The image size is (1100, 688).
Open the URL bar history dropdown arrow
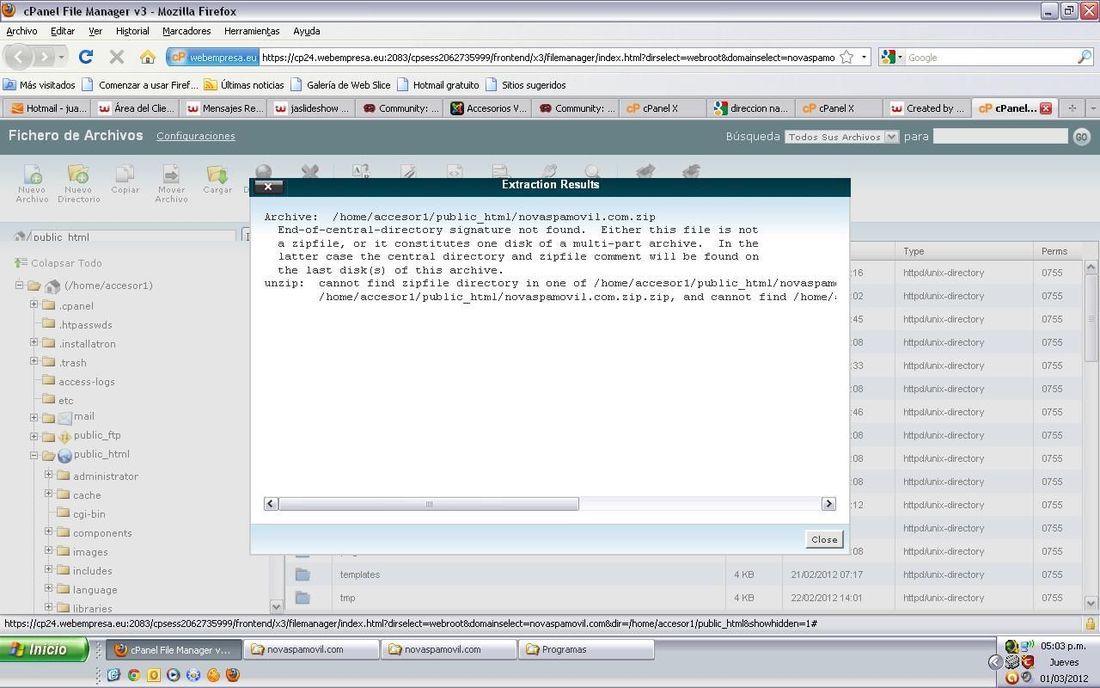pyautogui.click(x=864, y=58)
